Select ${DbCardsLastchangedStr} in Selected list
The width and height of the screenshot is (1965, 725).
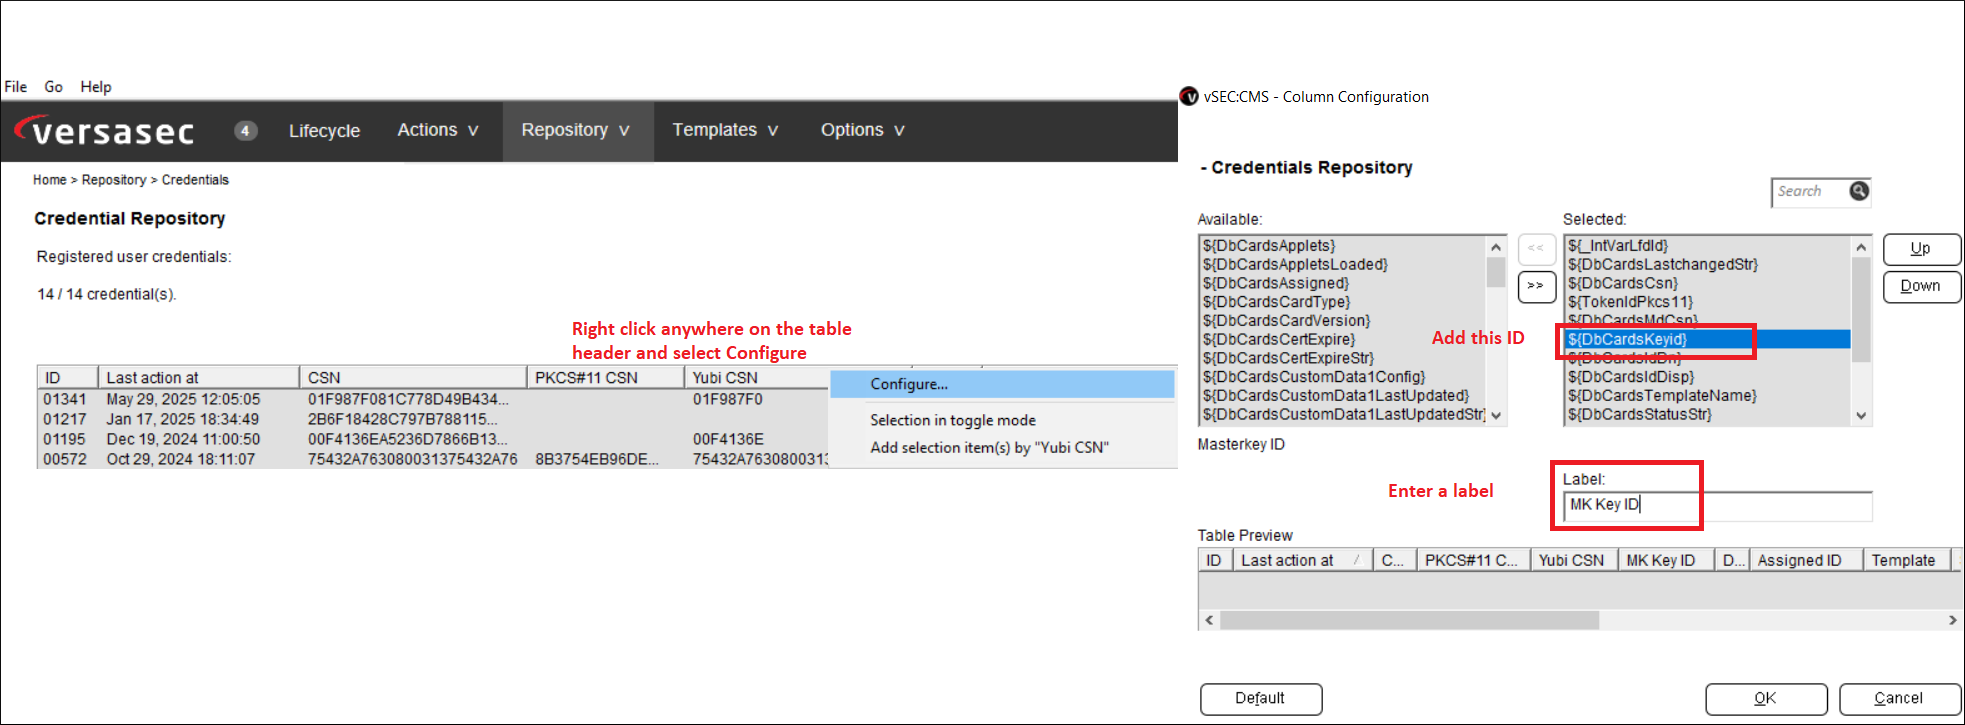click(x=1662, y=264)
